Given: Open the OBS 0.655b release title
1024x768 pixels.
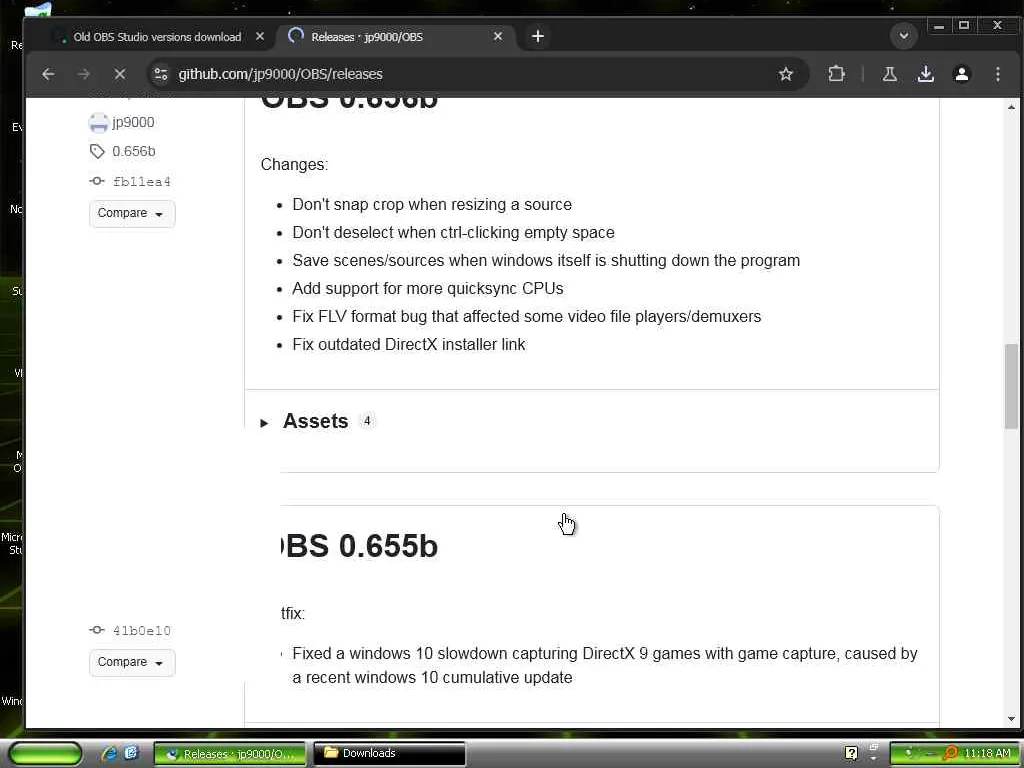Looking at the screenshot, I should (359, 546).
